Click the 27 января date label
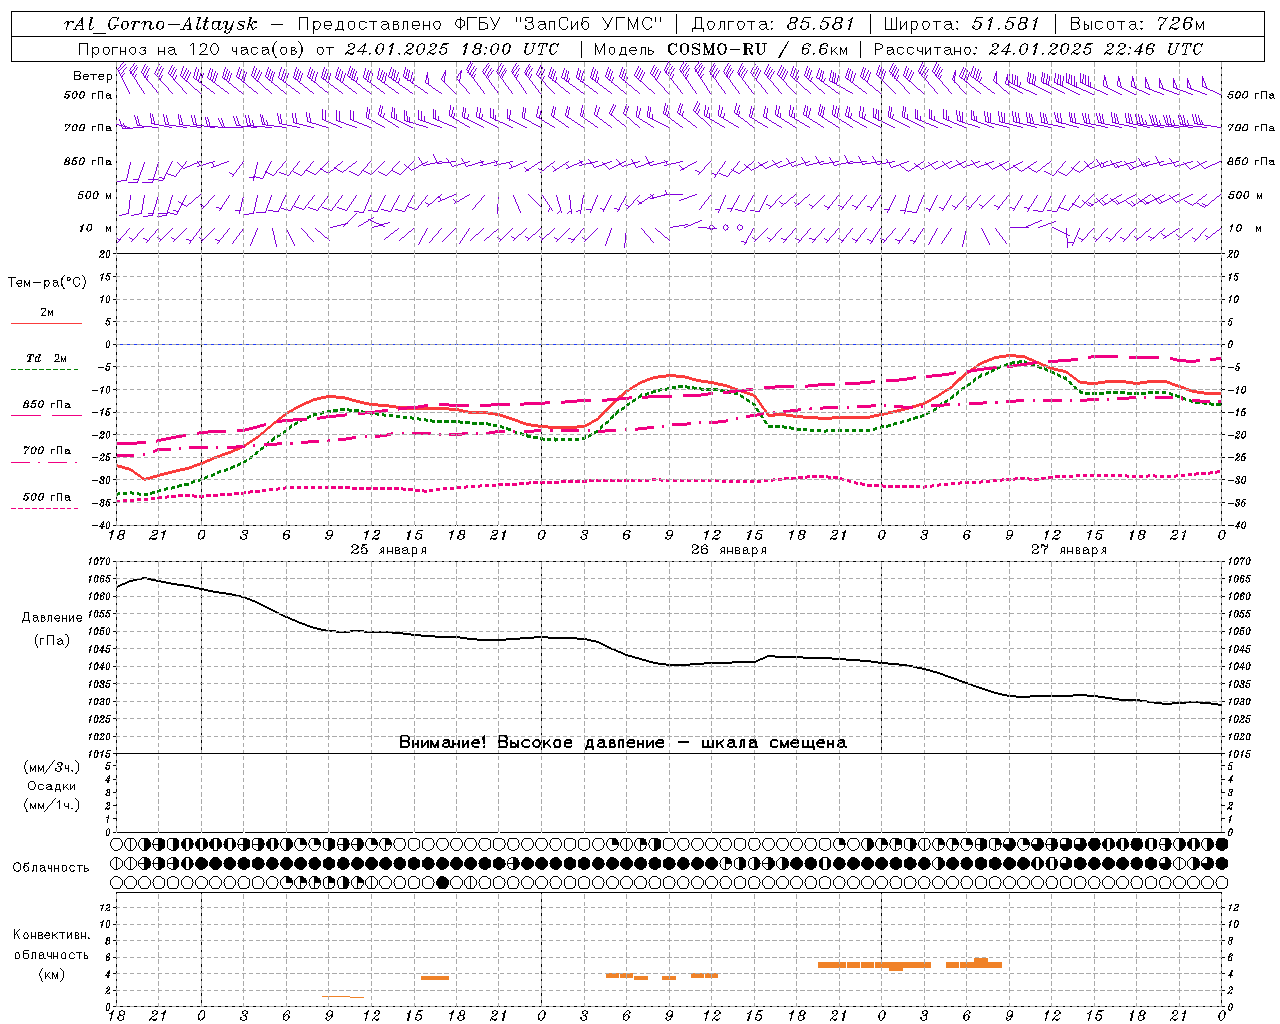The height and width of the screenshot is (1024, 1280). [1069, 549]
